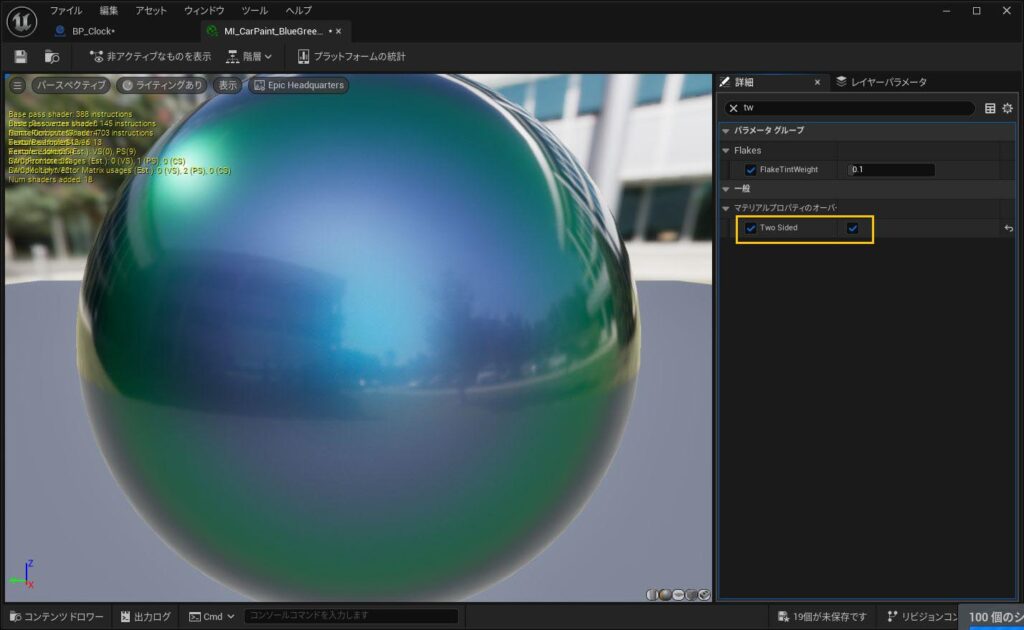1024x630 pixels.
Task: Collapse the パラメータ グループ section
Action: coord(726,131)
